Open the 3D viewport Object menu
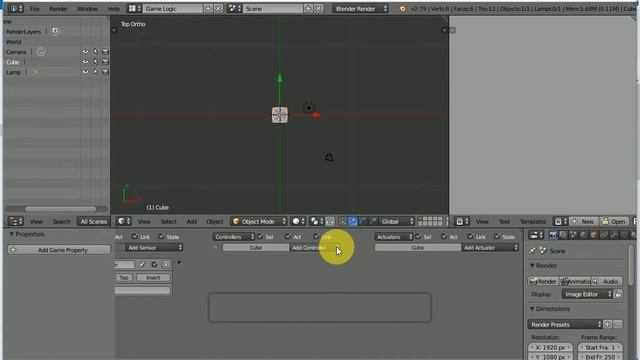640x360 pixels. click(215, 222)
